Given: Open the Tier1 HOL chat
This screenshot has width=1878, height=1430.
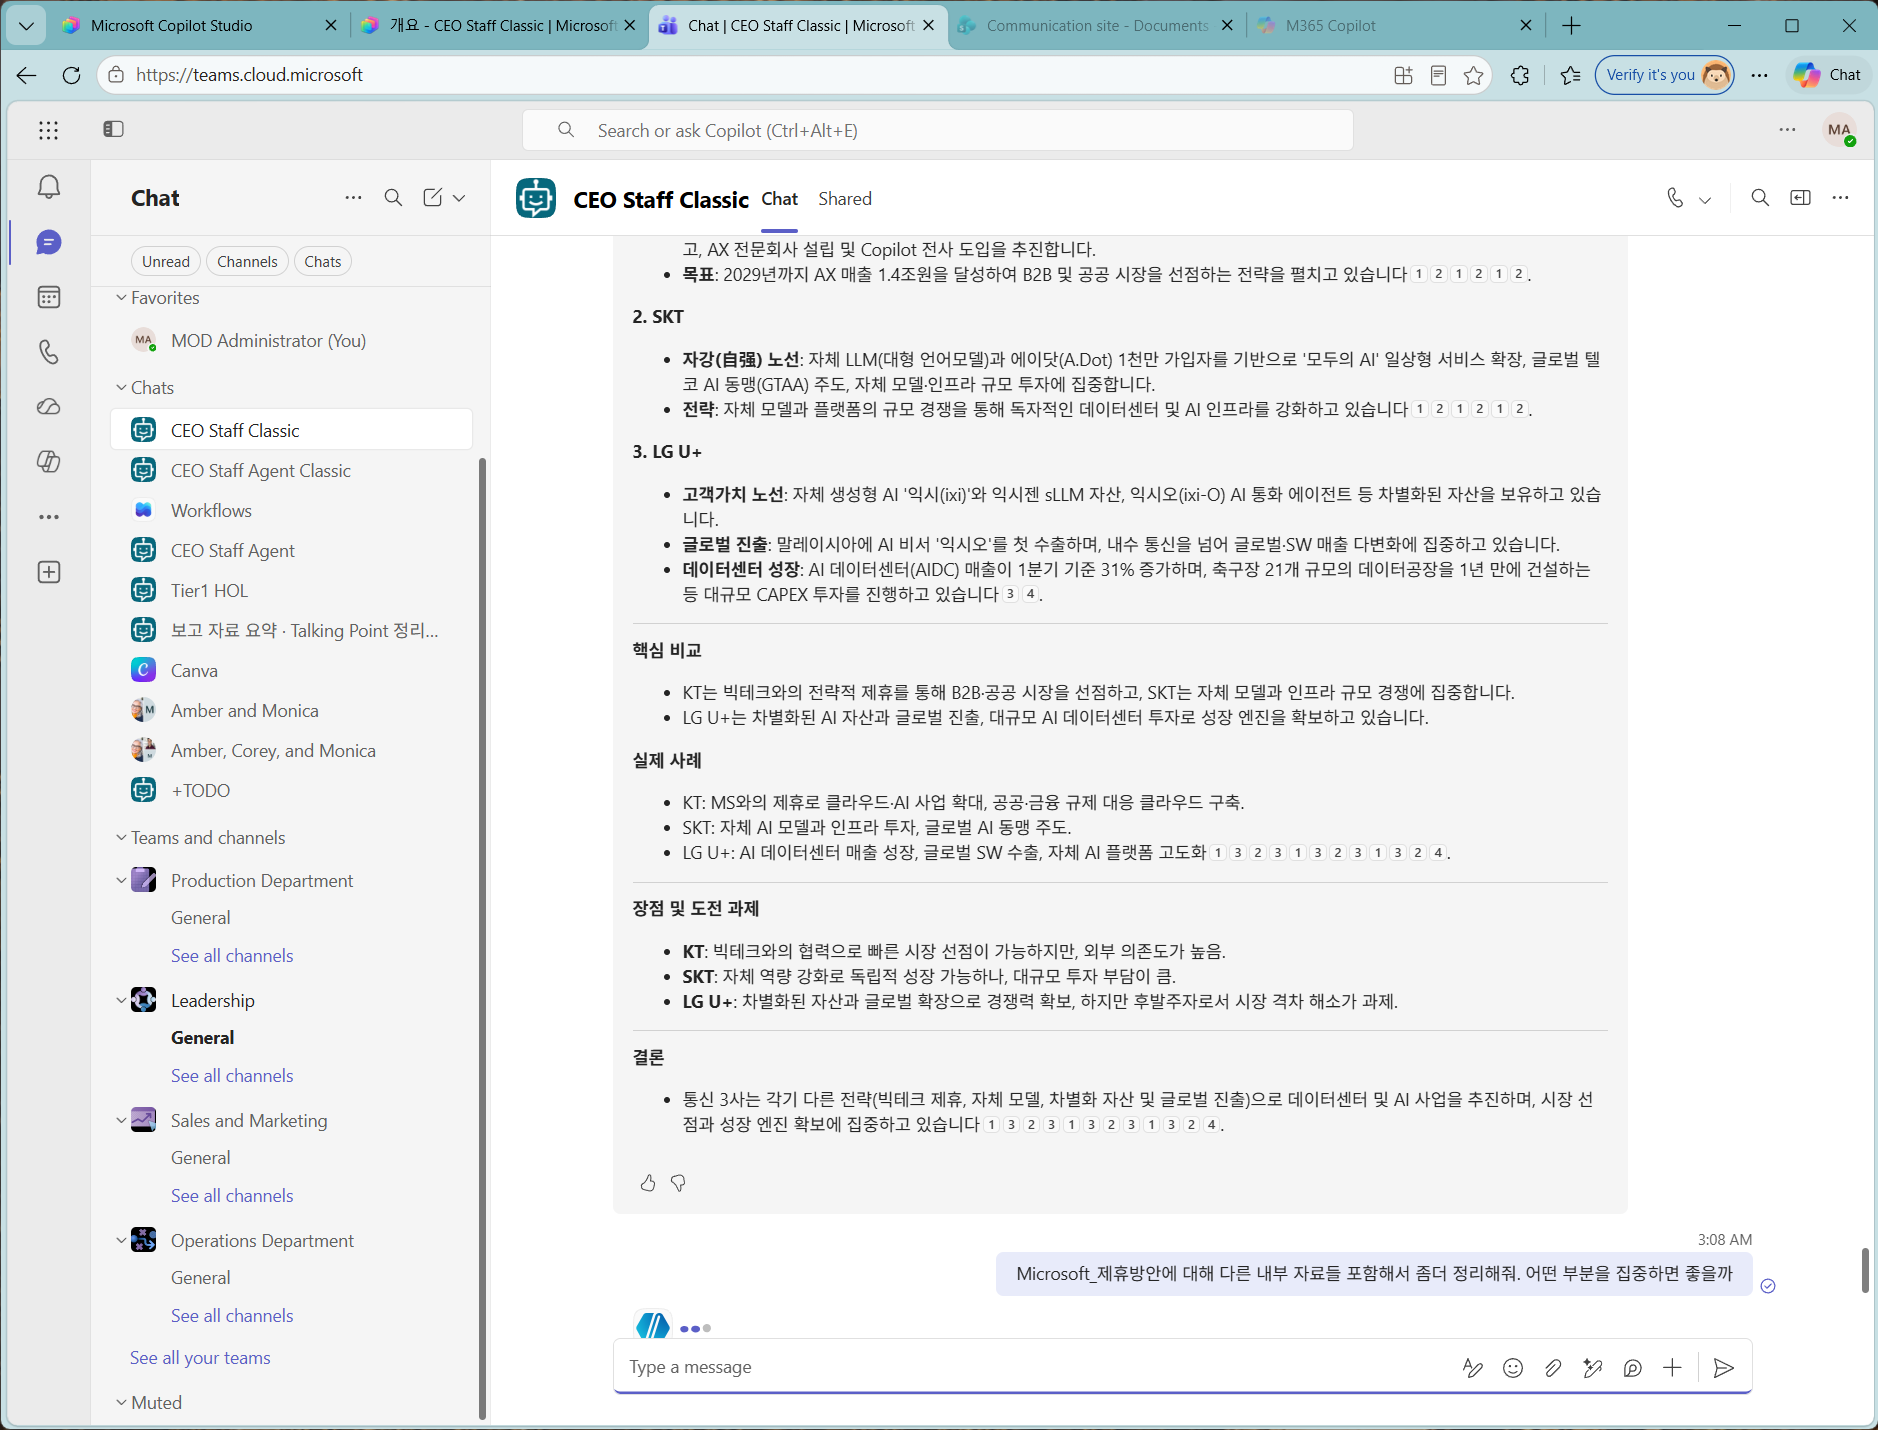Looking at the screenshot, I should point(291,590).
